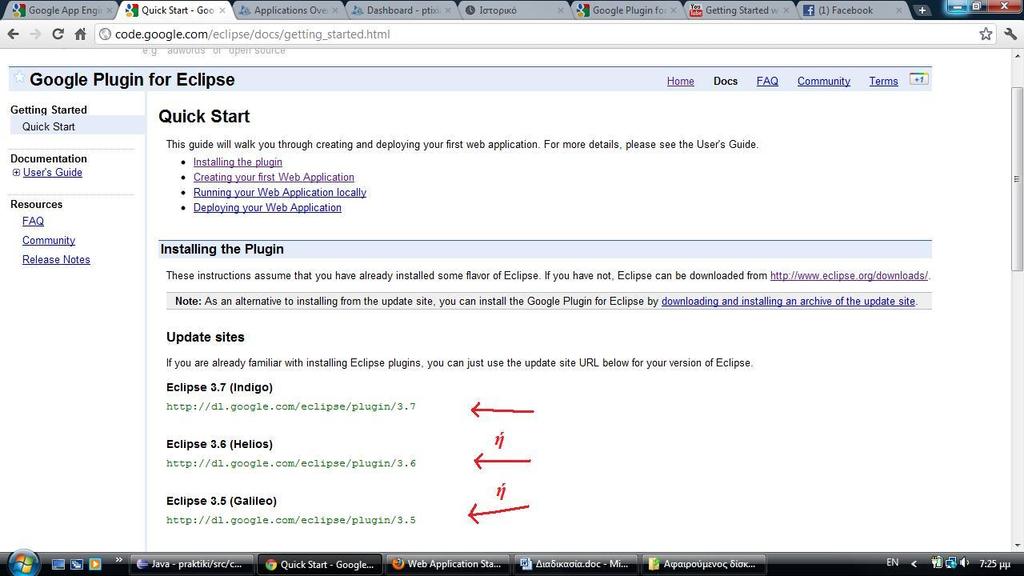
Task: Open the Community link in the header
Action: 823,81
